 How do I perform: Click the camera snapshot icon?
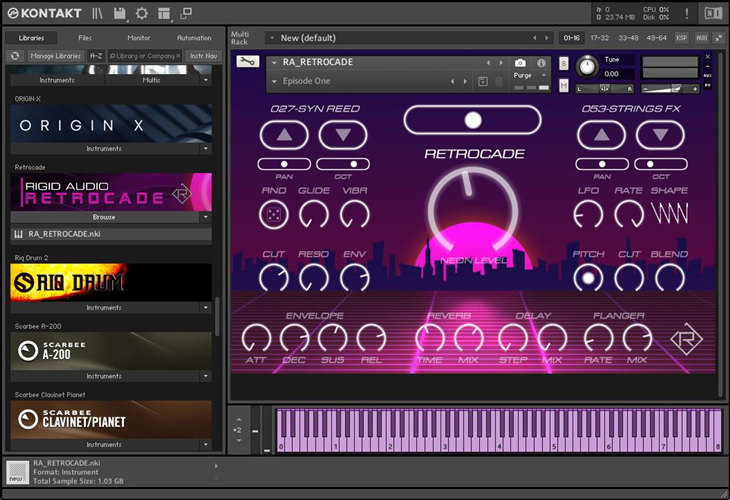tap(520, 62)
